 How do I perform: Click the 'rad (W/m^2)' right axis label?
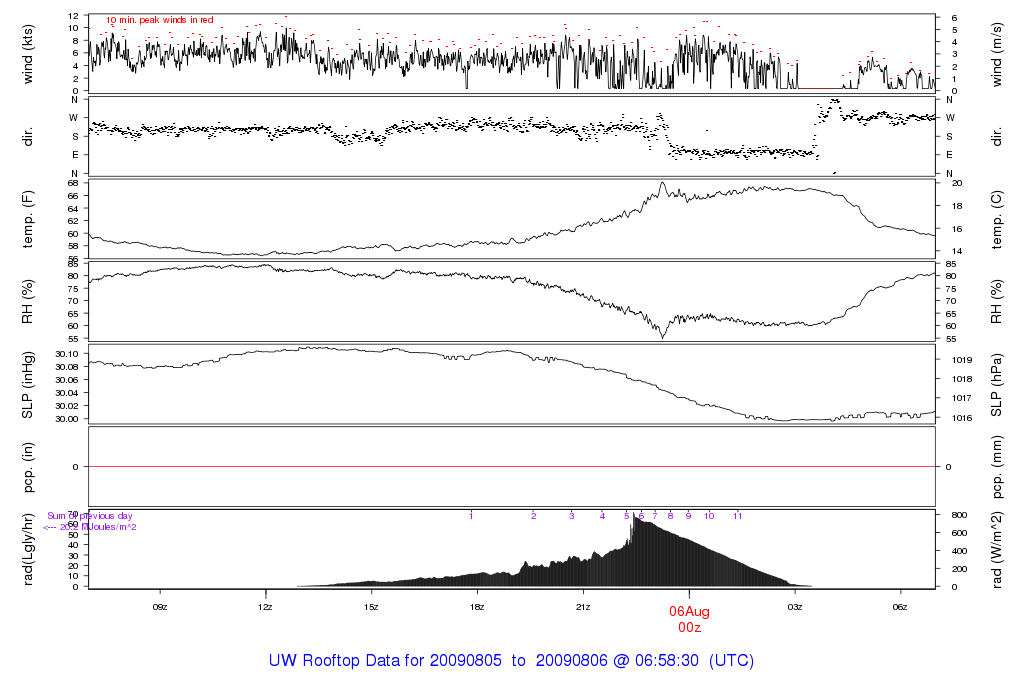(x=996, y=550)
